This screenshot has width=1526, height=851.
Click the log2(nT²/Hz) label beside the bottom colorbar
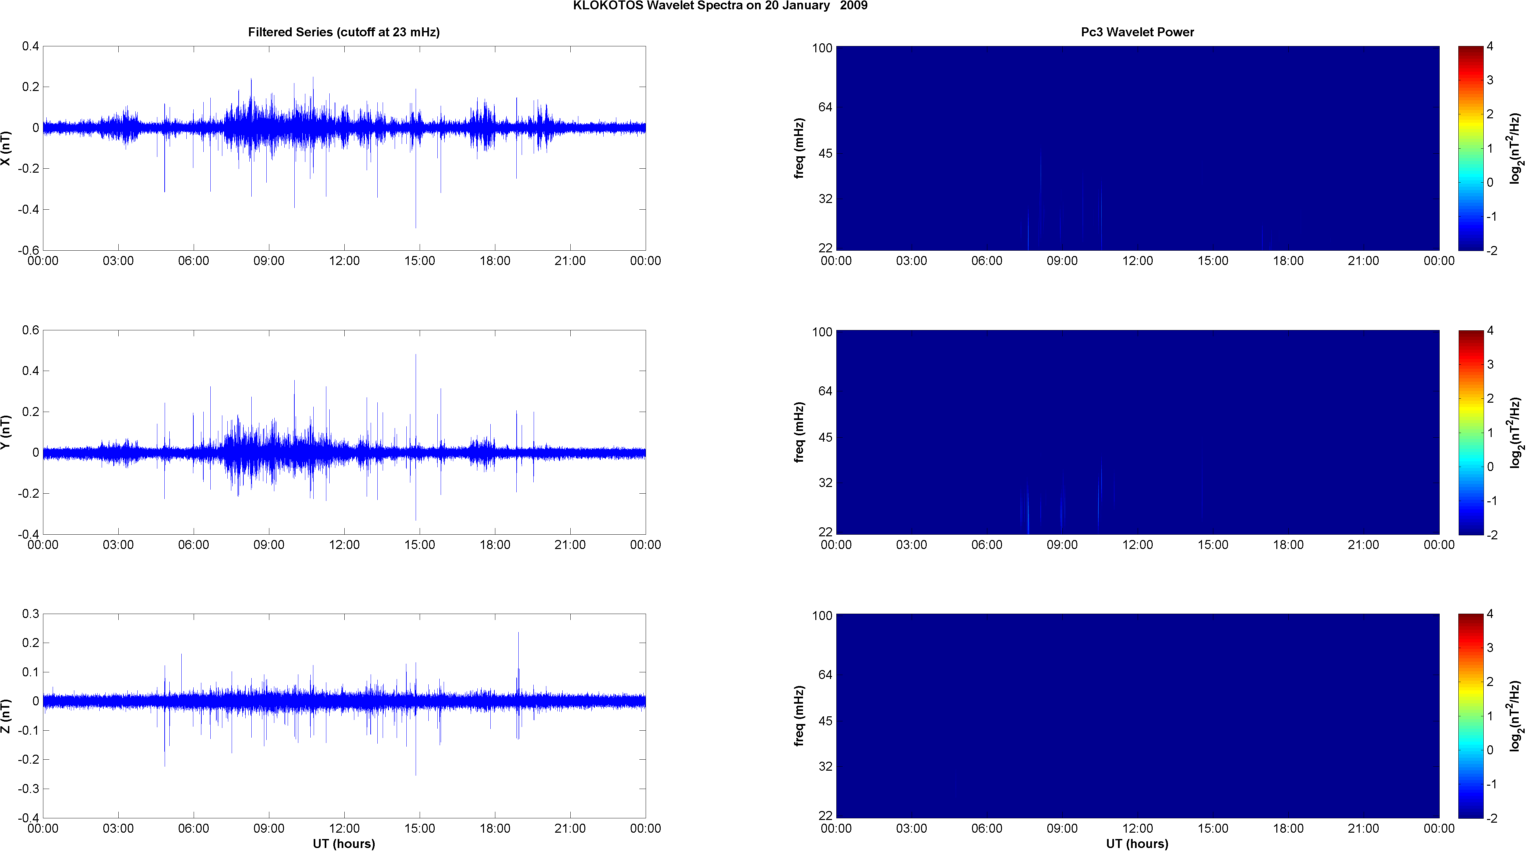pyautogui.click(x=1516, y=716)
